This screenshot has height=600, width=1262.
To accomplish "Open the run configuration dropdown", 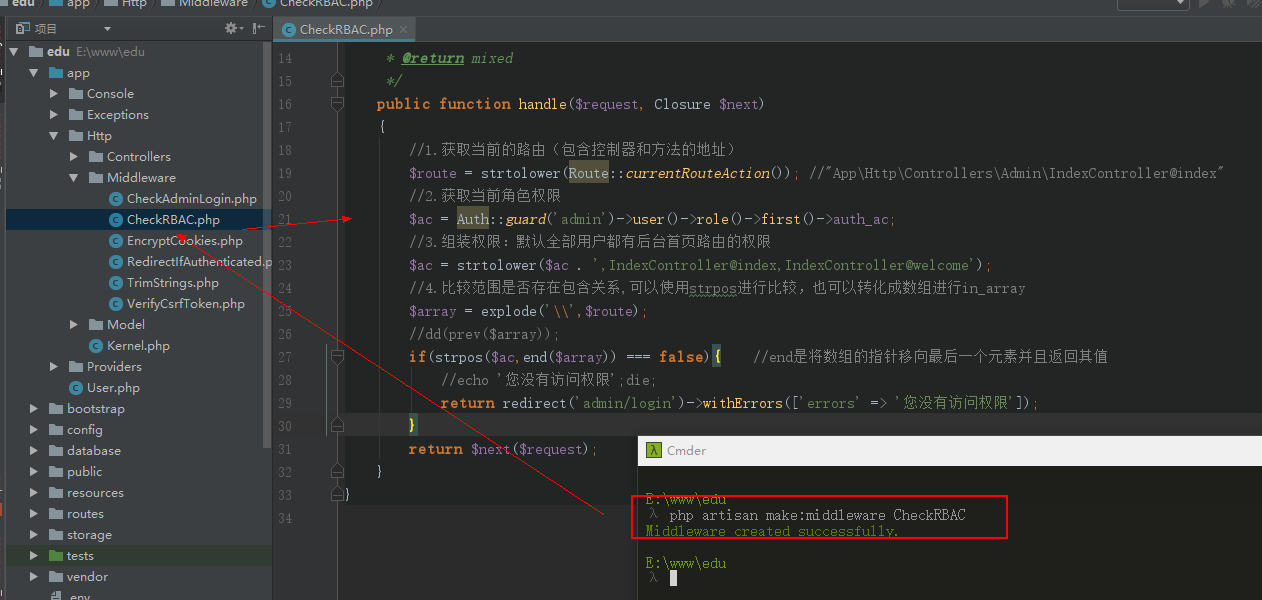I will coord(1152,3).
